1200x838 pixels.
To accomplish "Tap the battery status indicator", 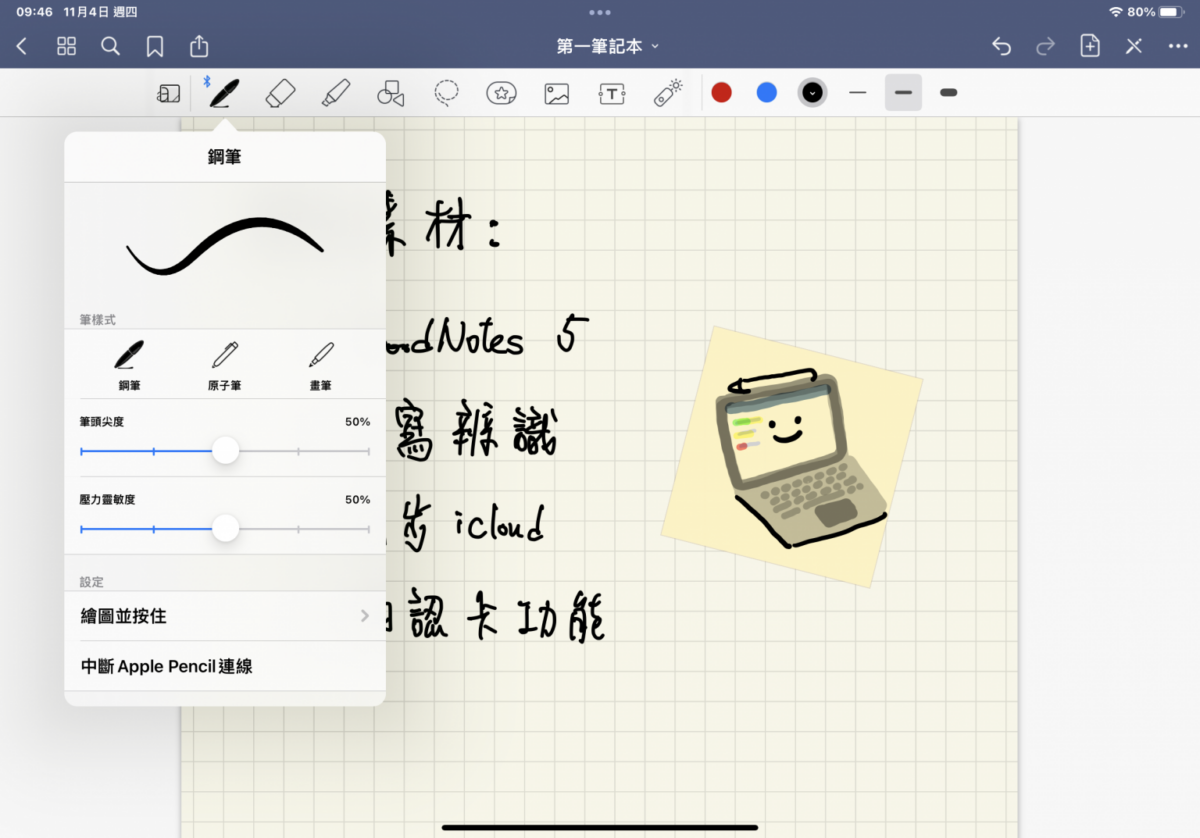I will coord(1172,12).
